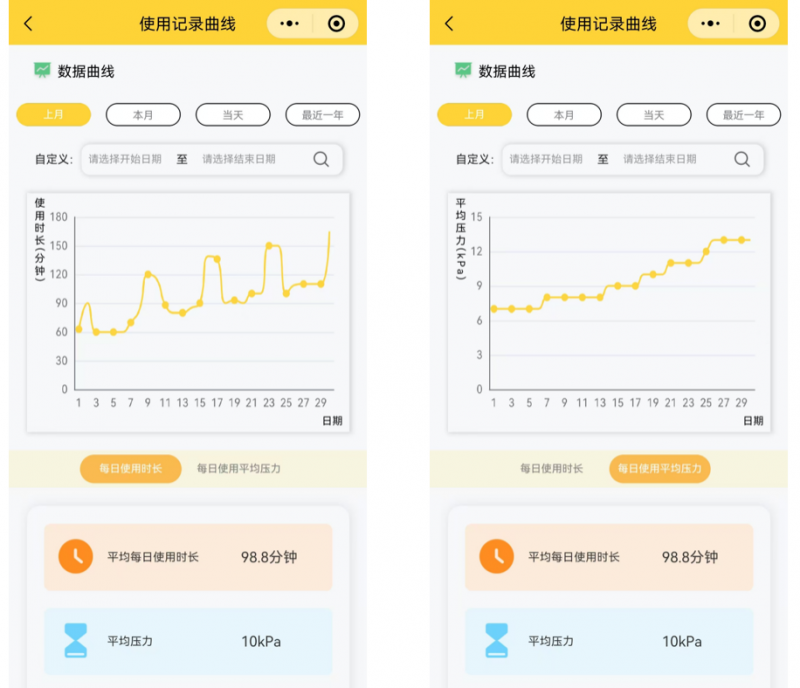Image resolution: width=800 pixels, height=688 pixels.
Task: Open the start date picker on left screen
Action: pos(125,159)
